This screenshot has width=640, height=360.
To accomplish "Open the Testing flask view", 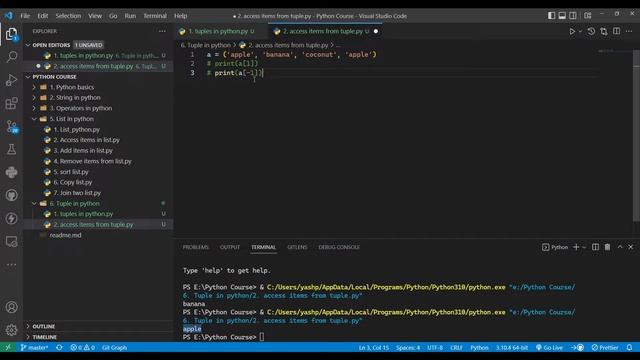I will [11, 149].
